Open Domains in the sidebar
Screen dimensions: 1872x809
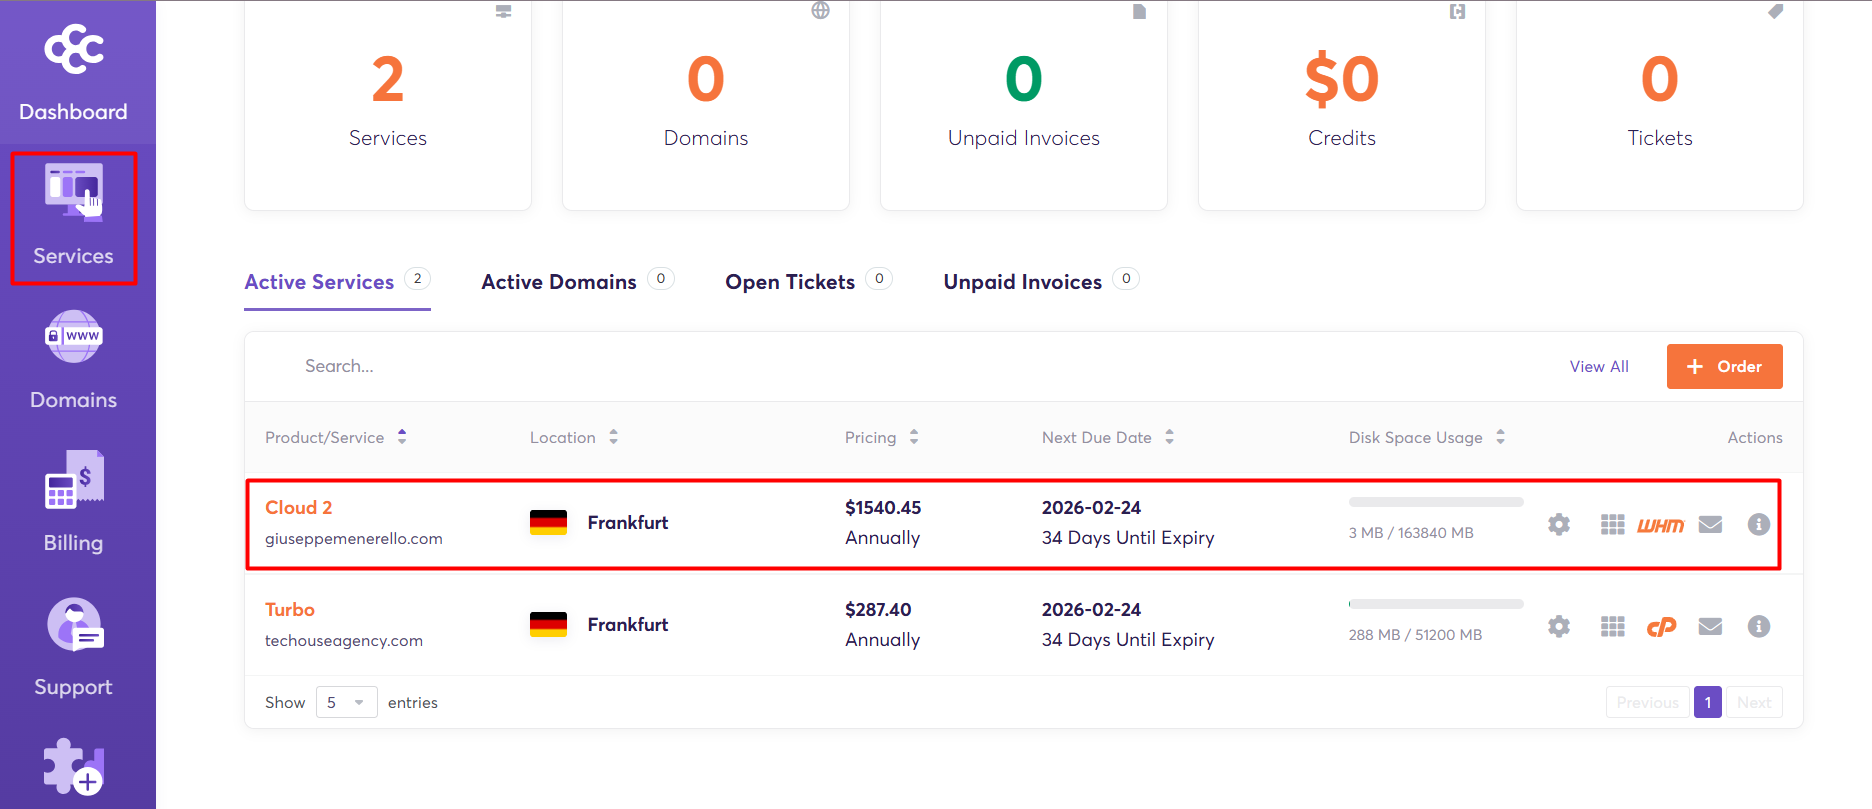[x=73, y=361]
